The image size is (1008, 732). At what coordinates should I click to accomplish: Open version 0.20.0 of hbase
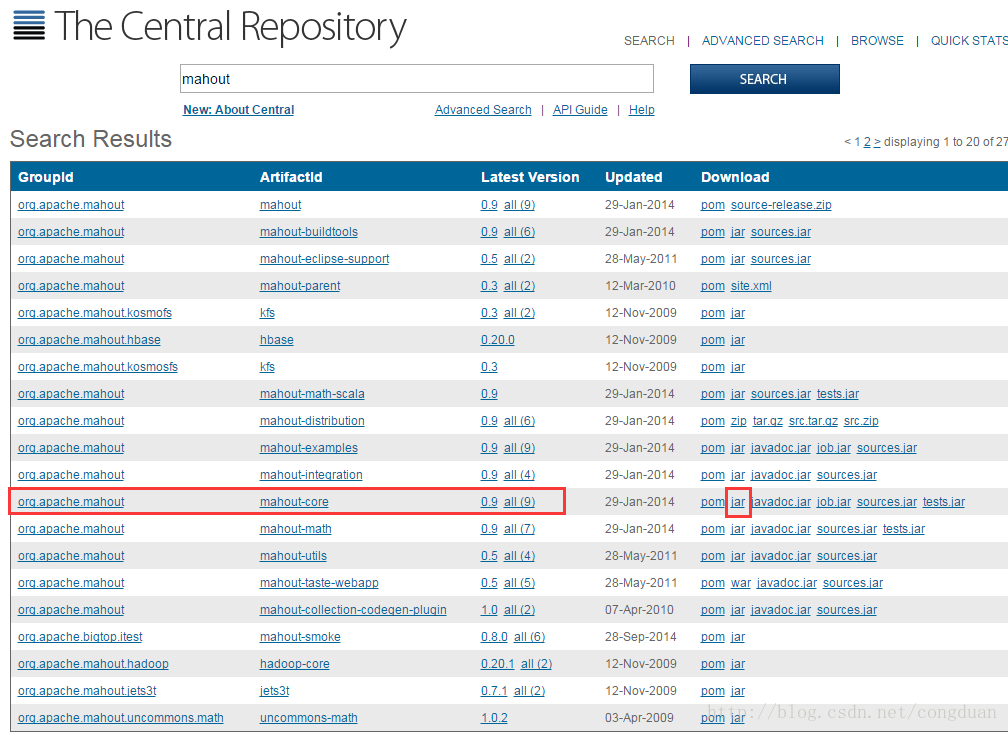(x=498, y=340)
